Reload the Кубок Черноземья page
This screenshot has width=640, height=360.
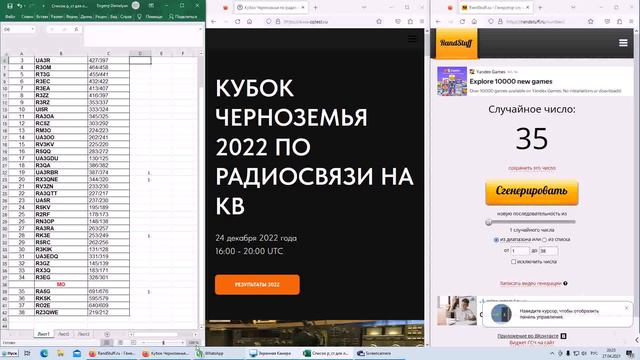coord(238,21)
